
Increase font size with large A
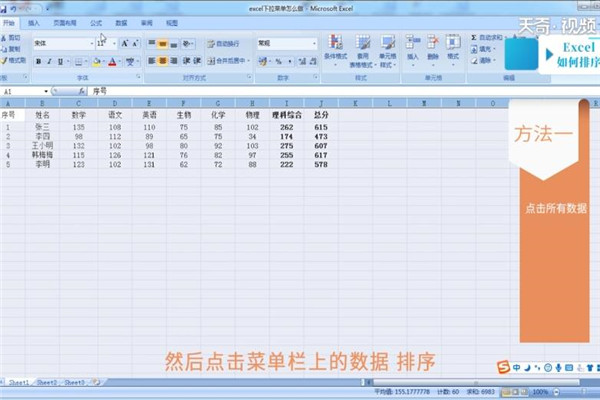point(124,43)
